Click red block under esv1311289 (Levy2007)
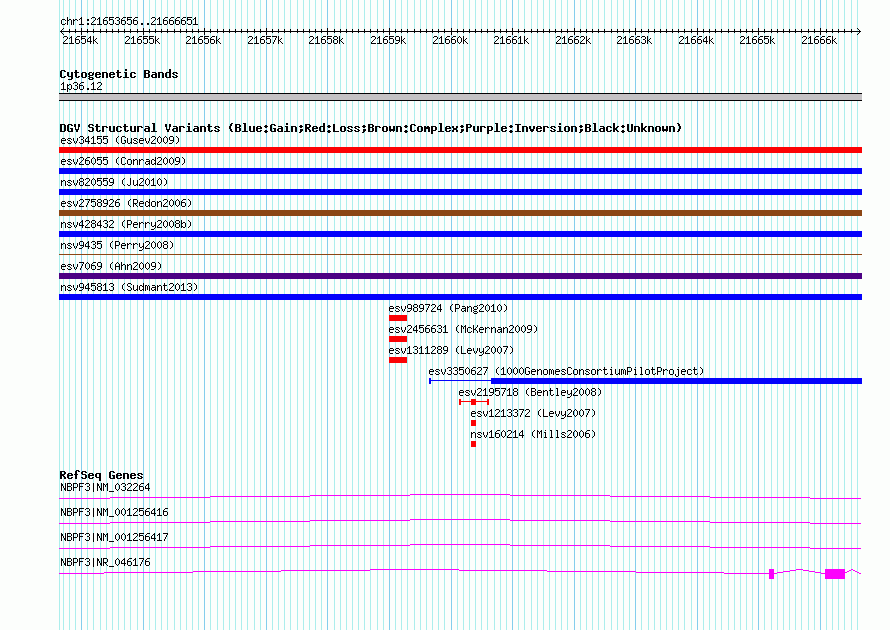This screenshot has height=630, width=890. (x=398, y=360)
